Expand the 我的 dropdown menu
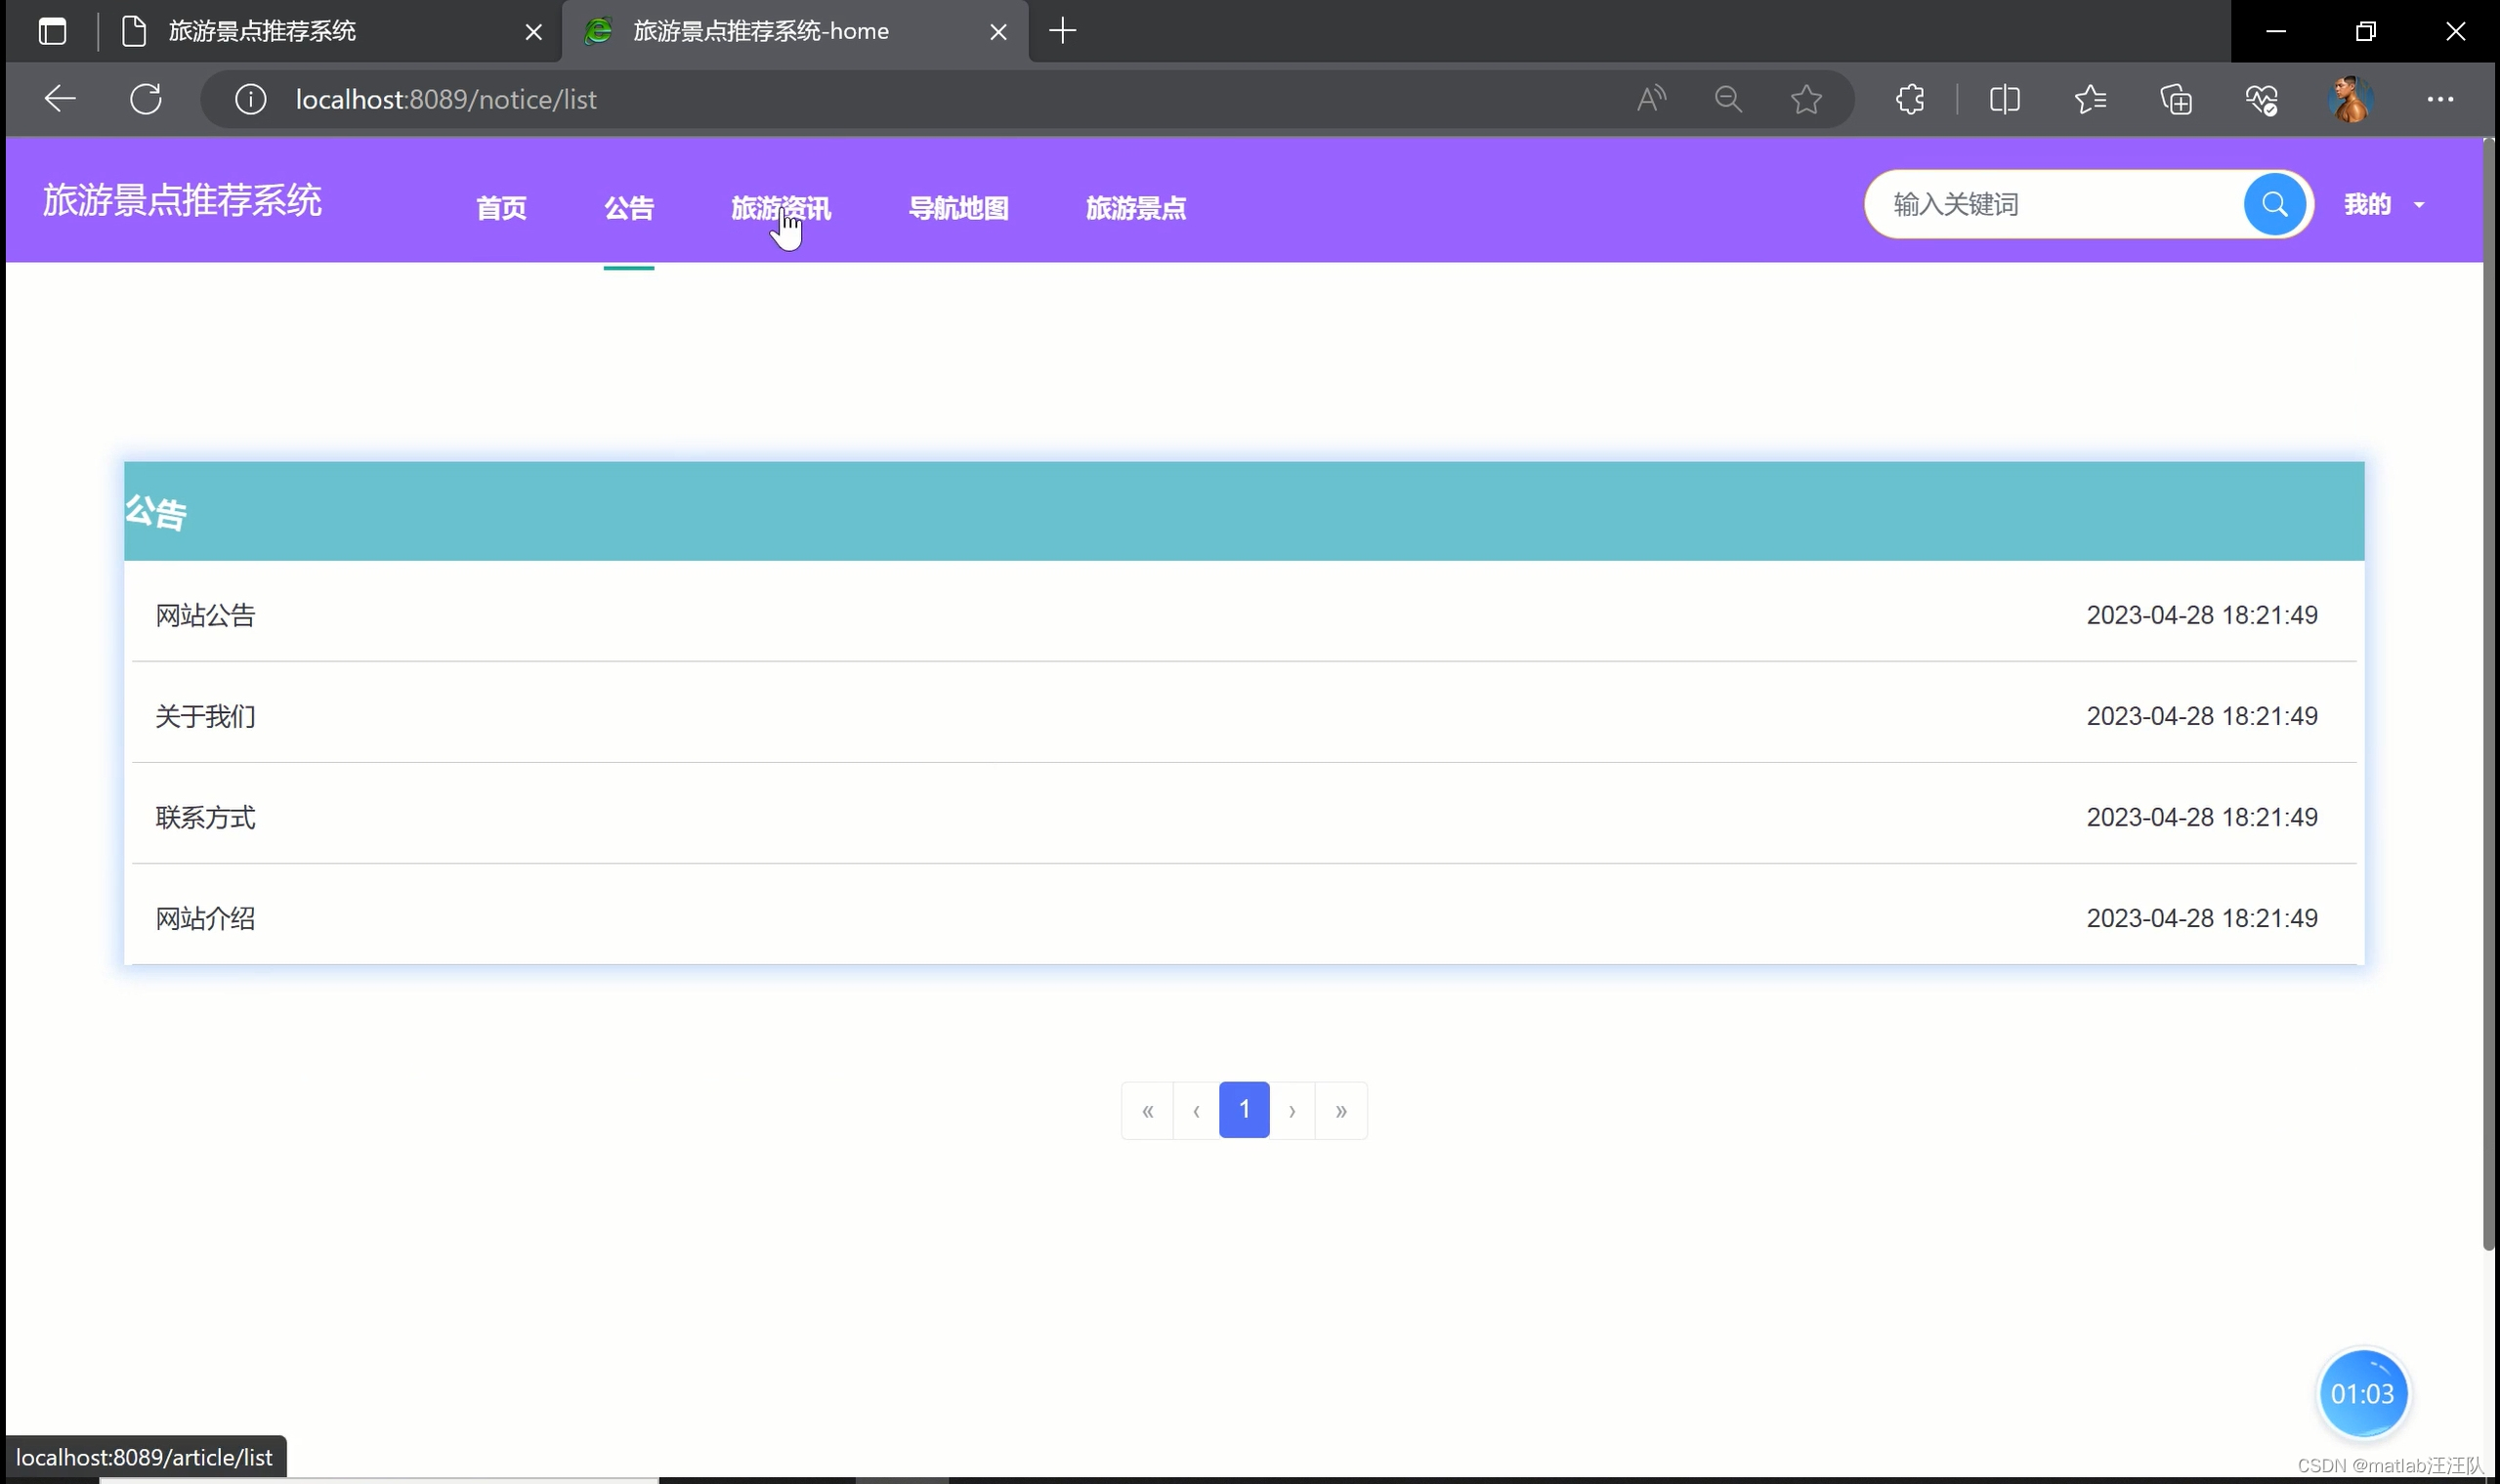Screen dimensions: 2500x1484 (2384, 205)
